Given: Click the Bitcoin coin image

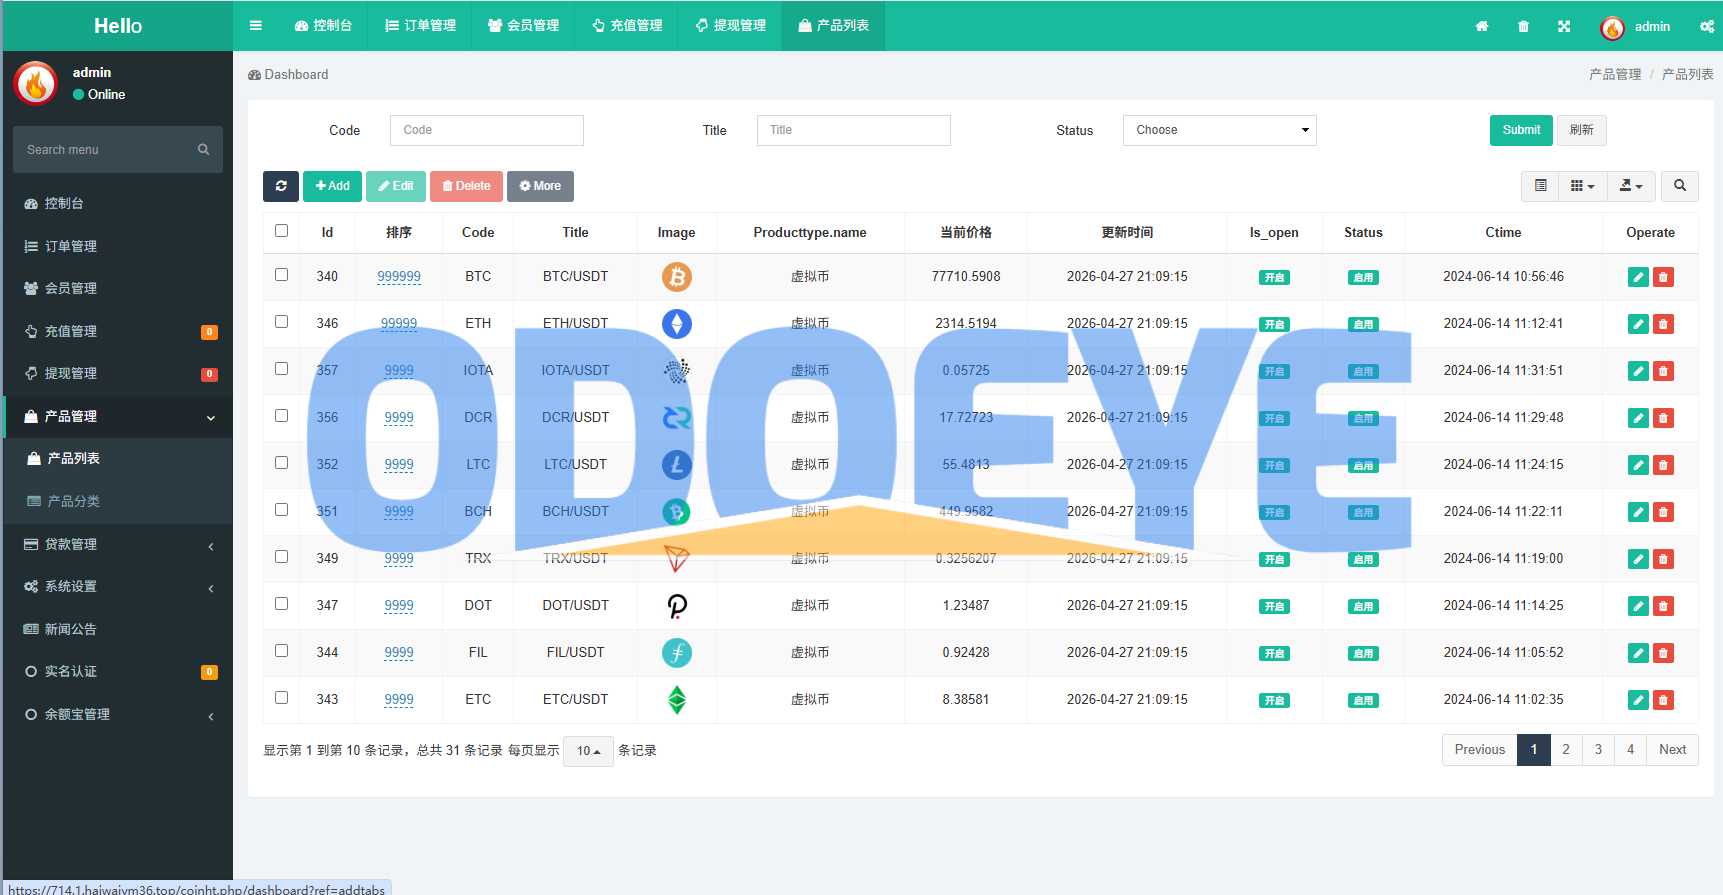Looking at the screenshot, I should click(677, 277).
